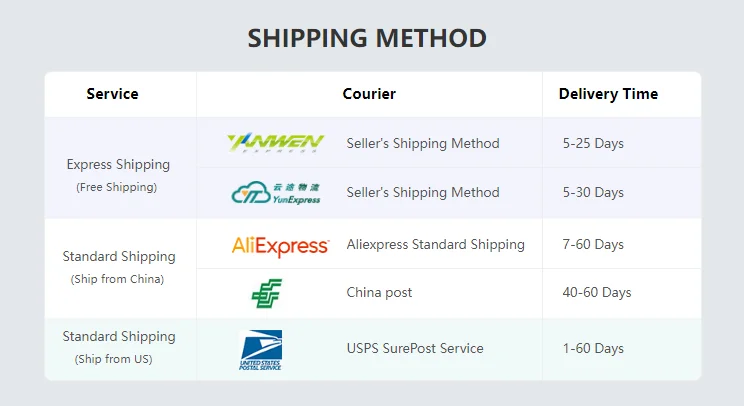The height and width of the screenshot is (406, 744).
Task: Click USPS SurePost Service text
Action: (x=415, y=349)
